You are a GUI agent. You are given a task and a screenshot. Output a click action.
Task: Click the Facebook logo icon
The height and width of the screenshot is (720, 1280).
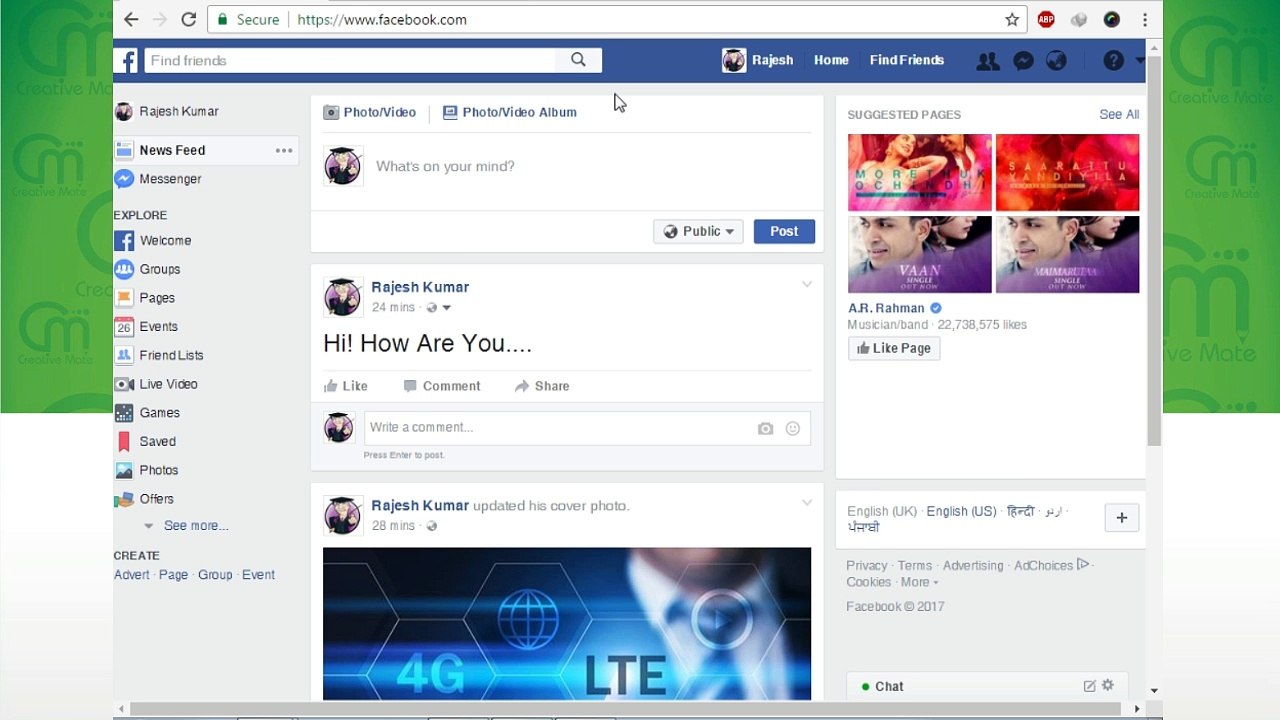pyautogui.click(x=126, y=60)
